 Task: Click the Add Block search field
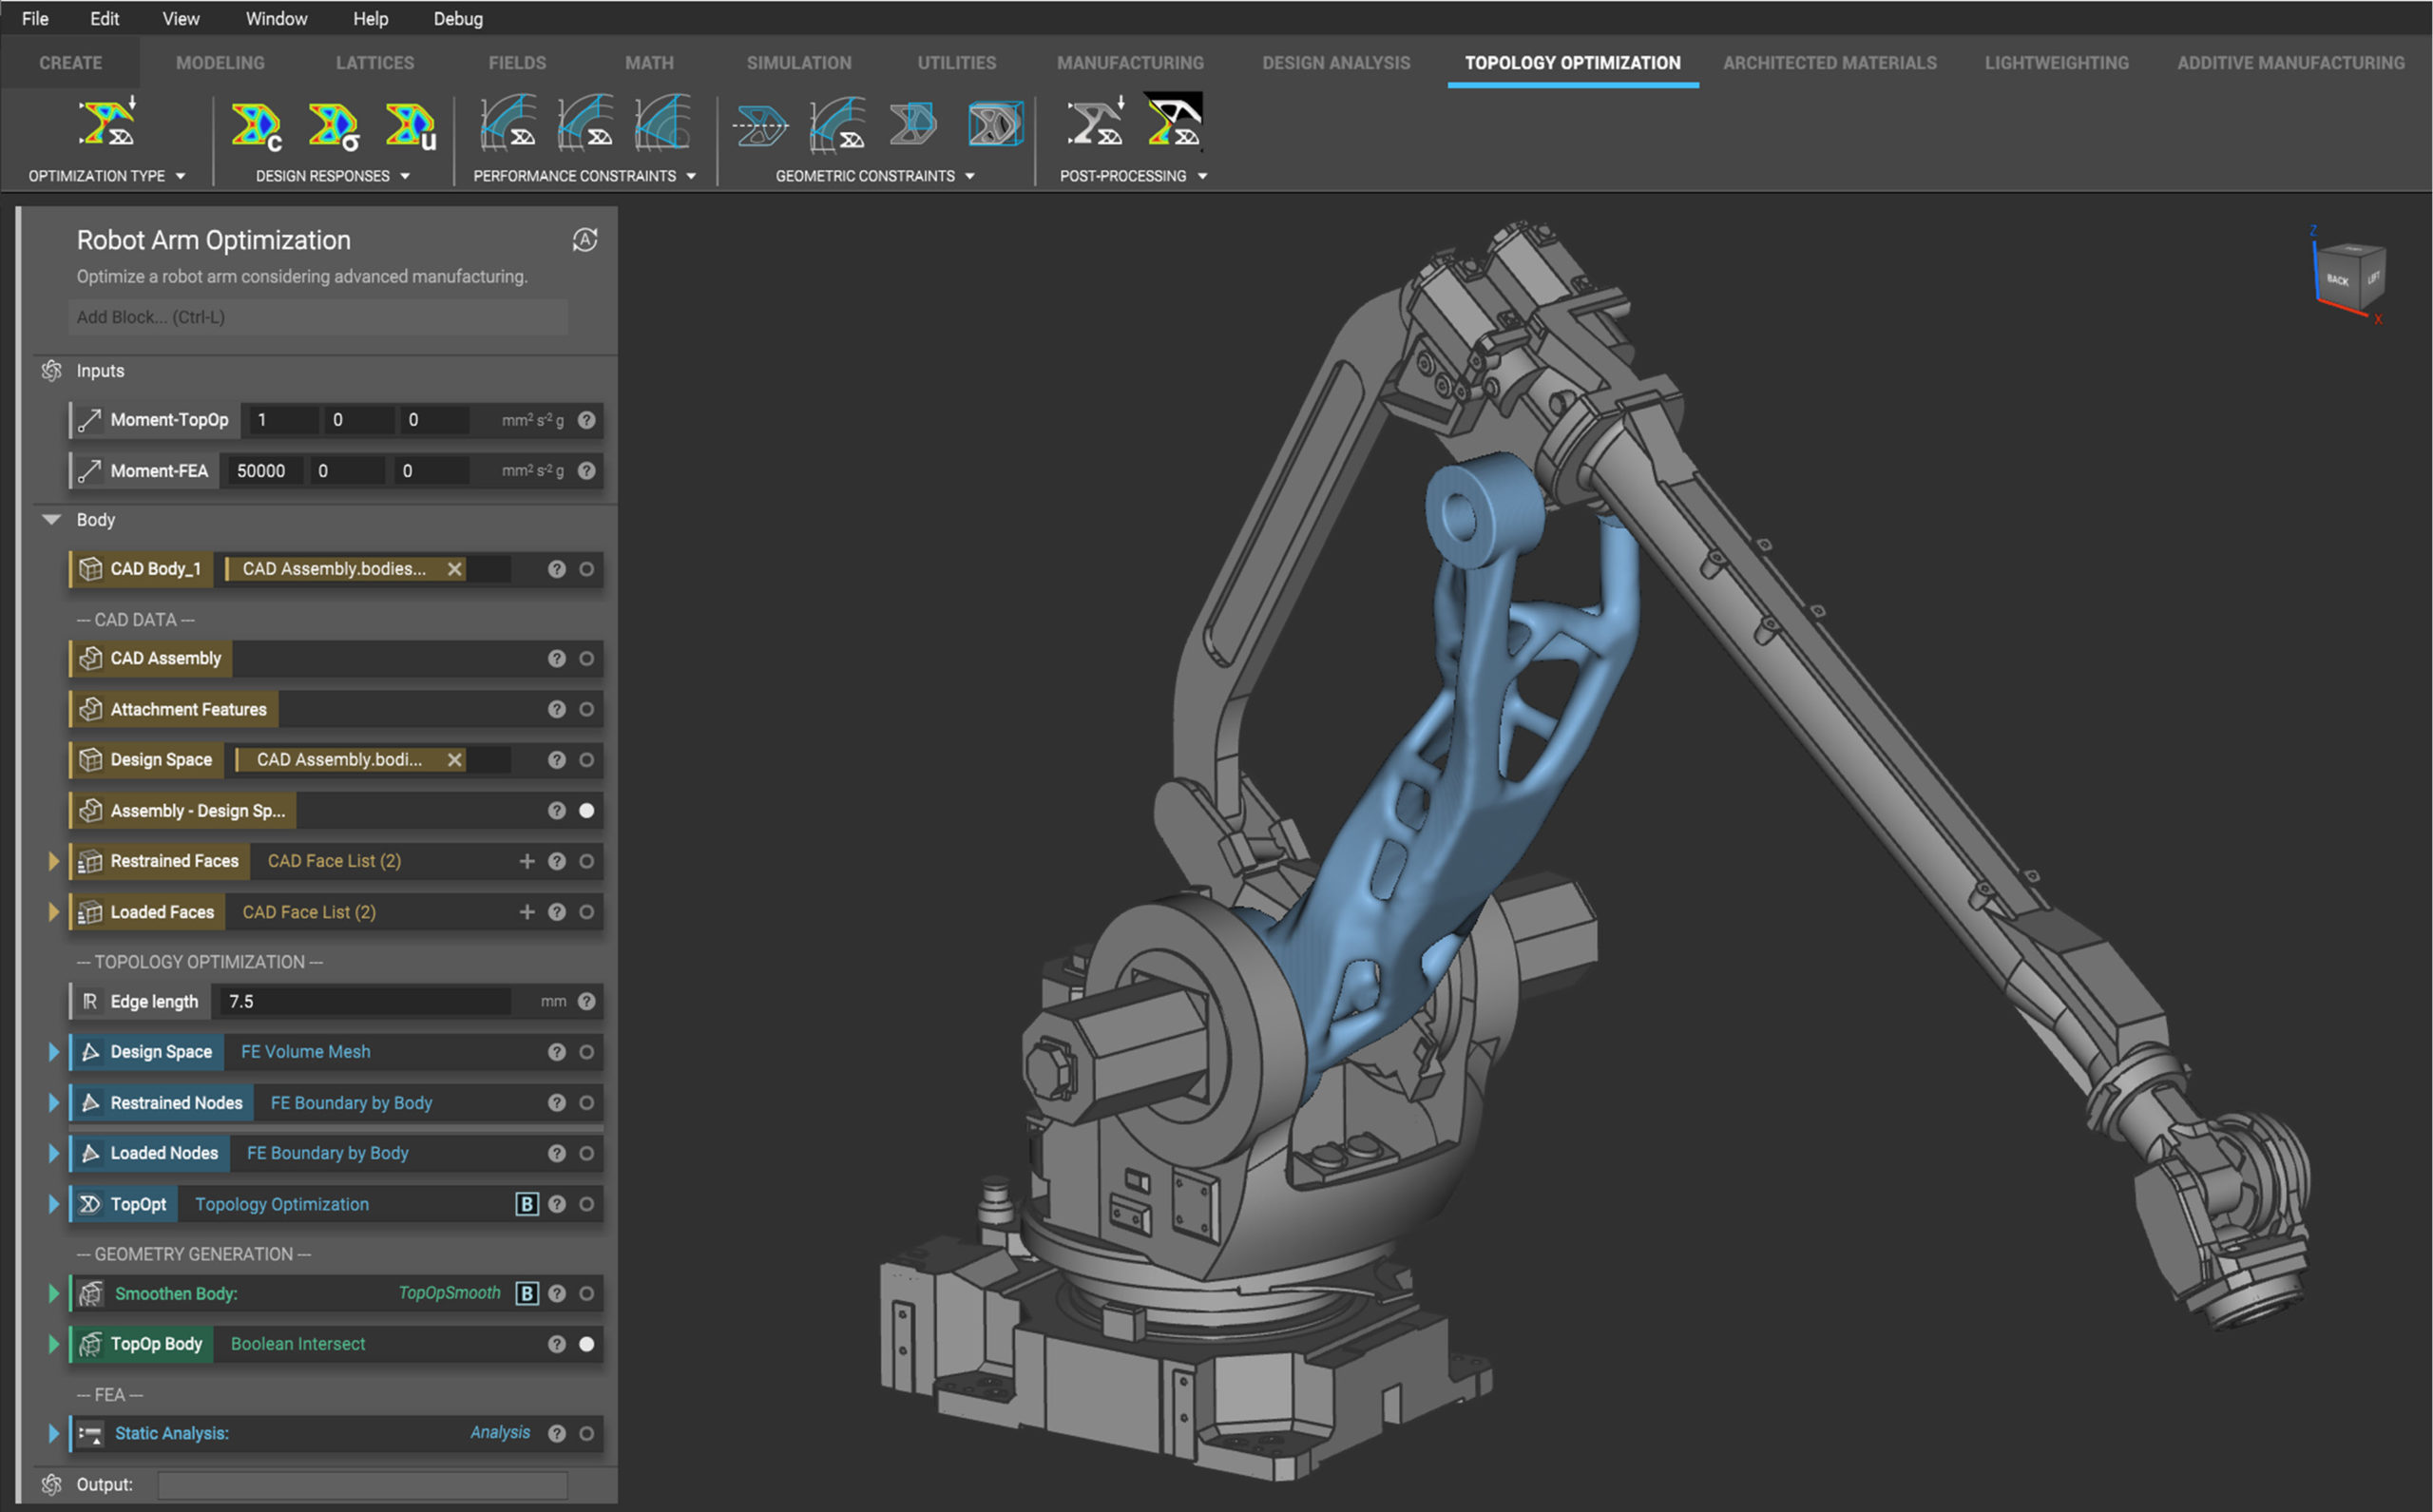(318, 317)
